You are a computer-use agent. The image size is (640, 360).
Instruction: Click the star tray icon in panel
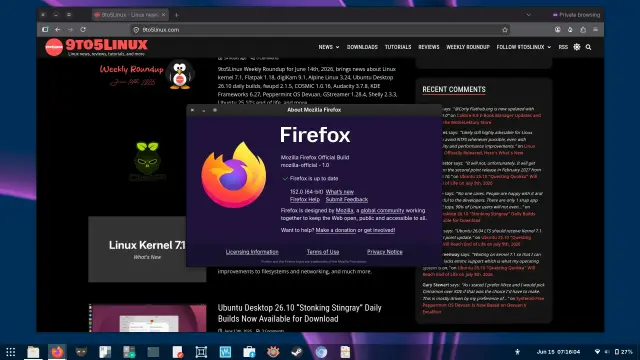coord(517,351)
